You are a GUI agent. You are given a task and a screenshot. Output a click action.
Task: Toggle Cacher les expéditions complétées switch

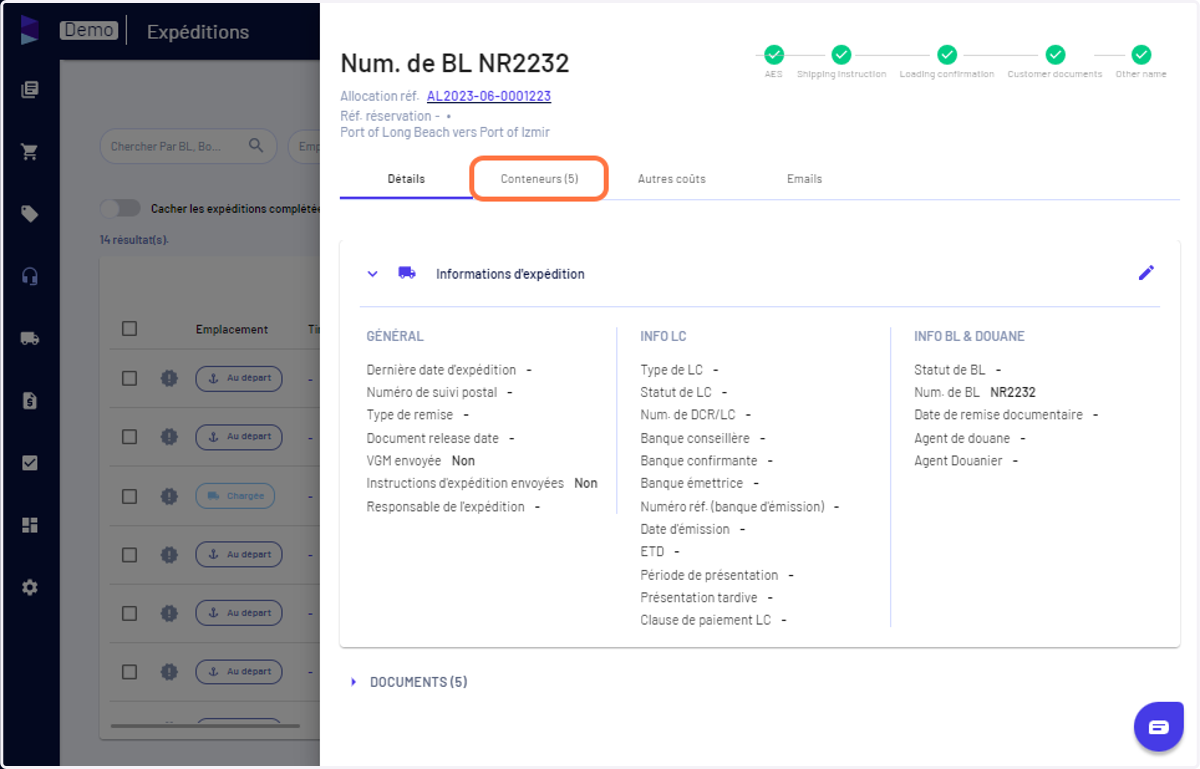pos(120,208)
